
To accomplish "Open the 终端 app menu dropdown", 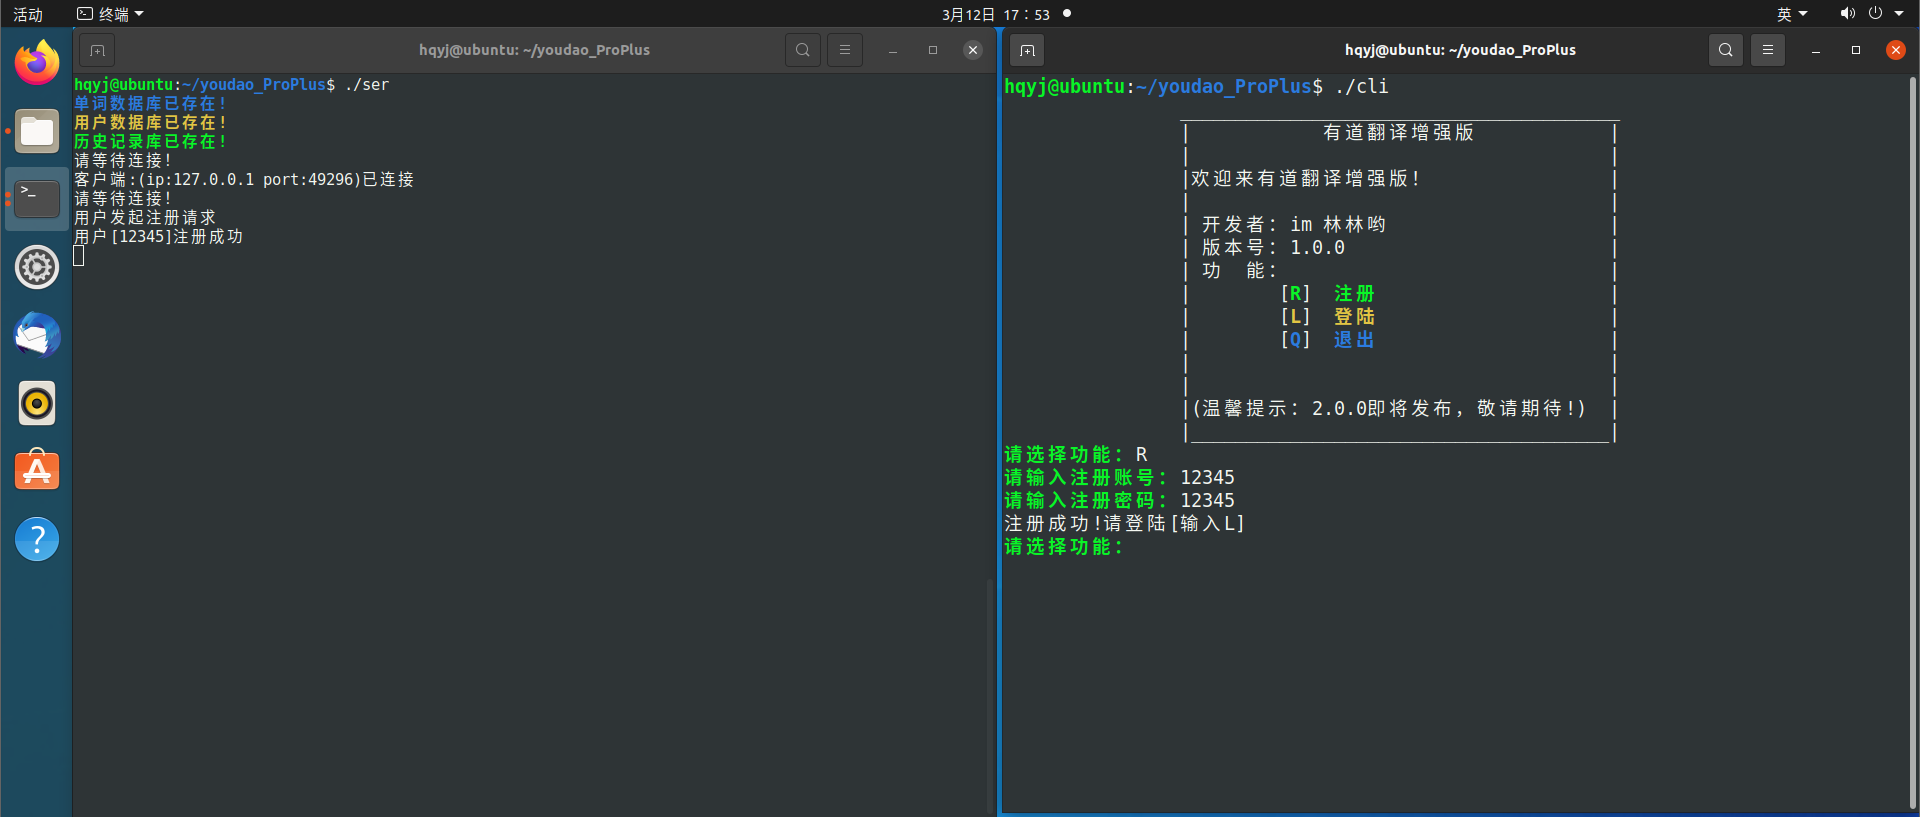I will [111, 14].
